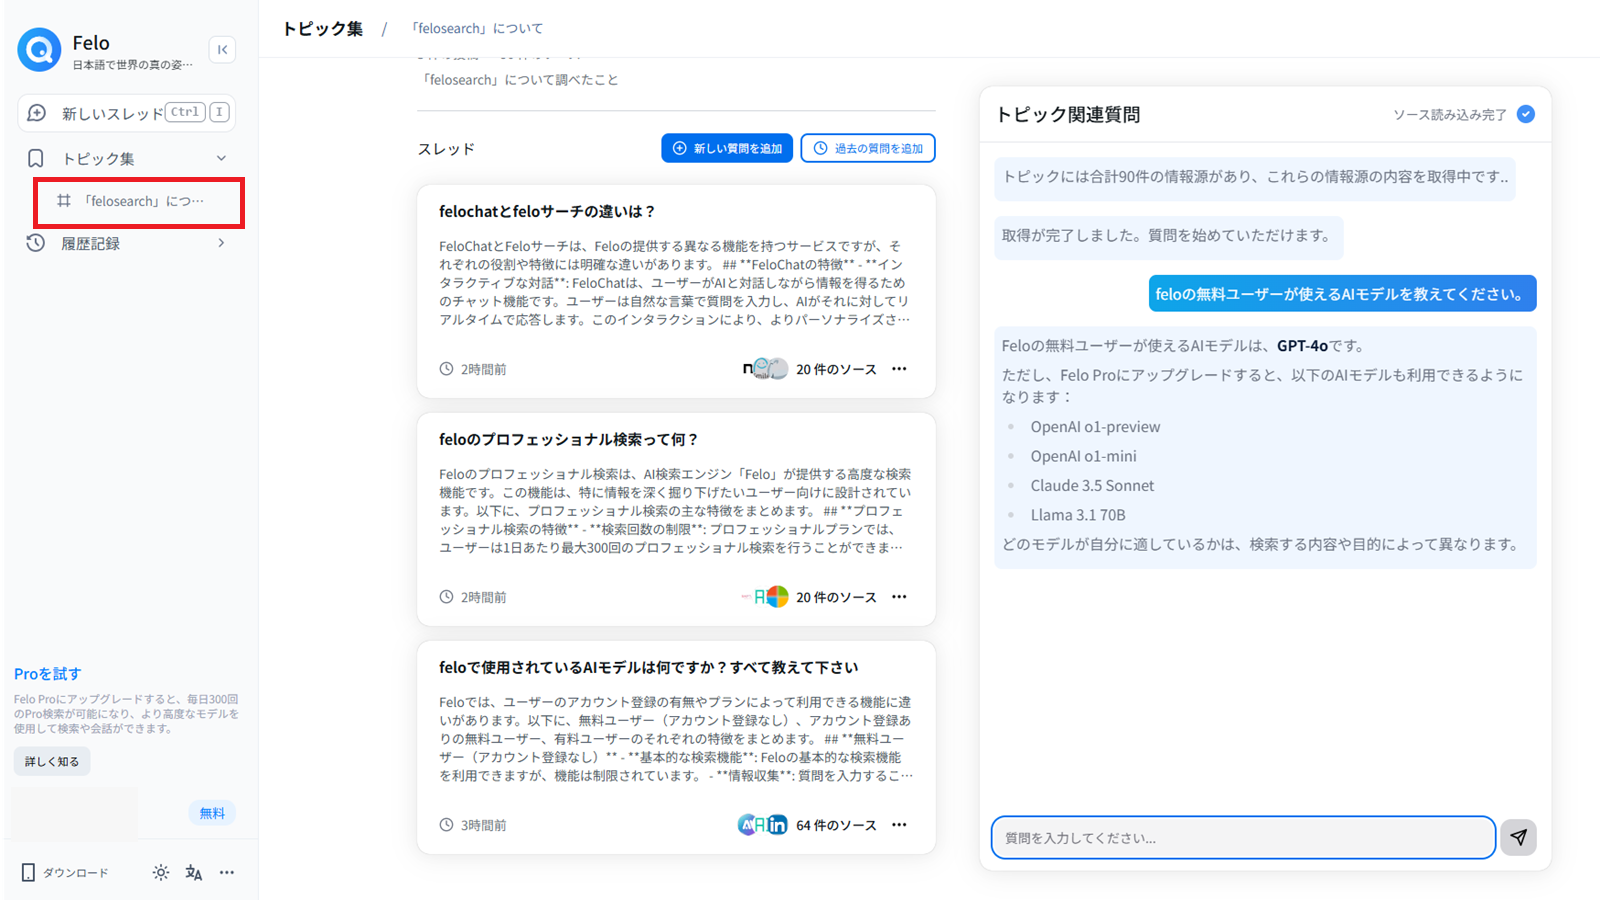The height and width of the screenshot is (900, 1600).
Task: Toggle the 無料 plan button
Action: point(212,813)
